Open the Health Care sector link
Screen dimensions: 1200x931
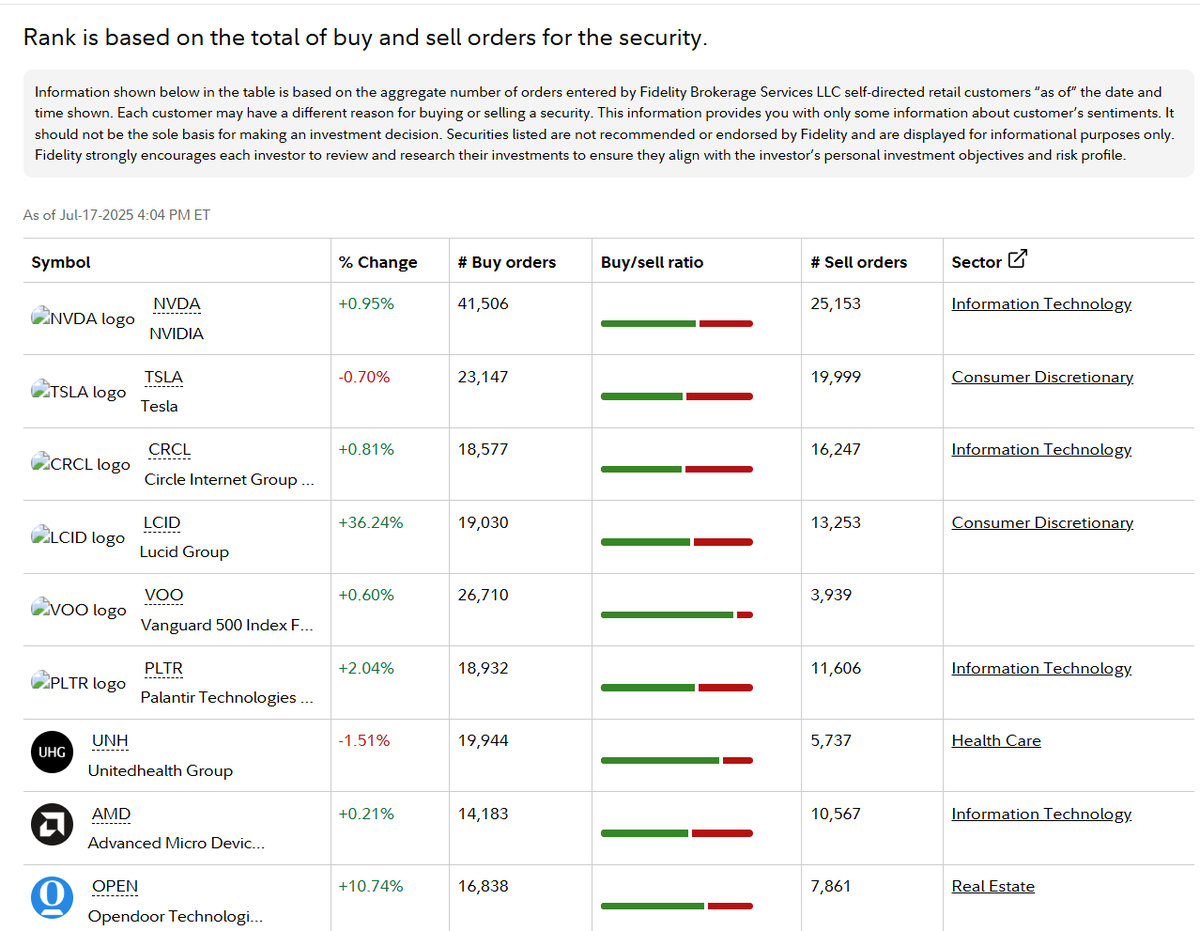996,741
